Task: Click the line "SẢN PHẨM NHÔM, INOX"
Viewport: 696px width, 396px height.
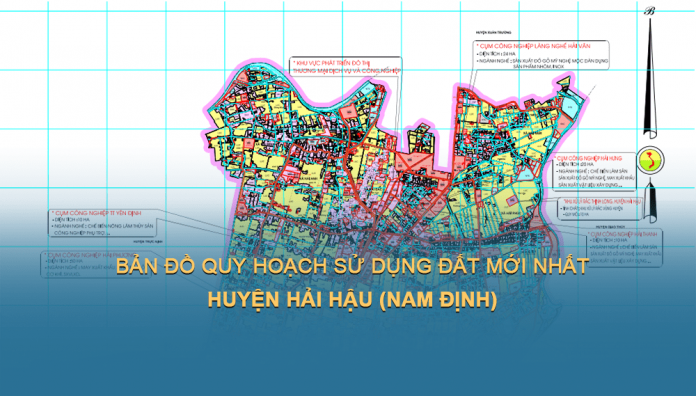Action: [x=538, y=66]
